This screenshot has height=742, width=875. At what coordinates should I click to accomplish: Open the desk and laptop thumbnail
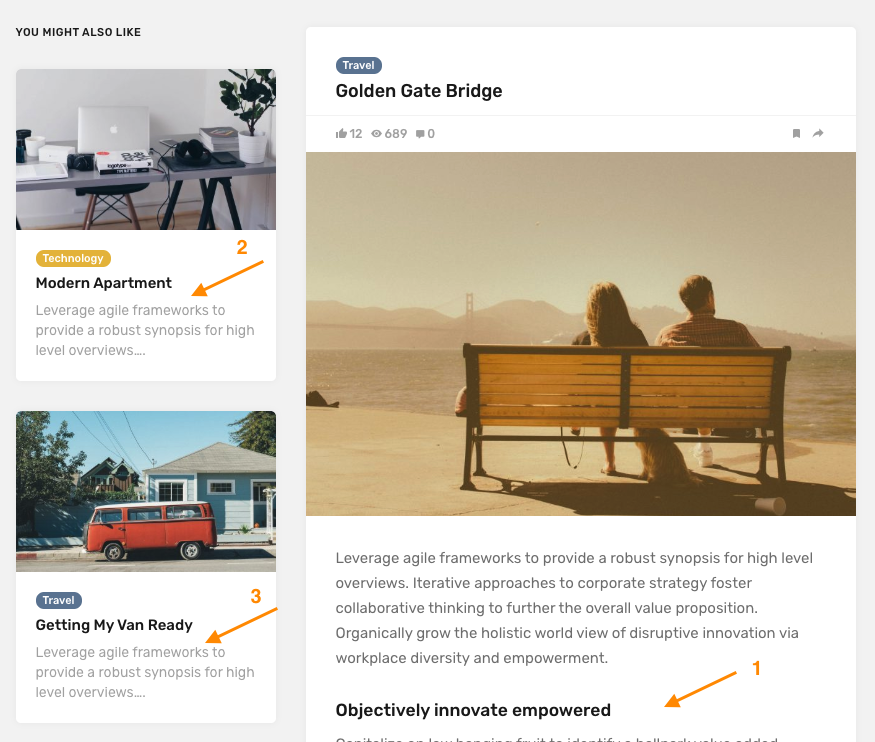146,150
